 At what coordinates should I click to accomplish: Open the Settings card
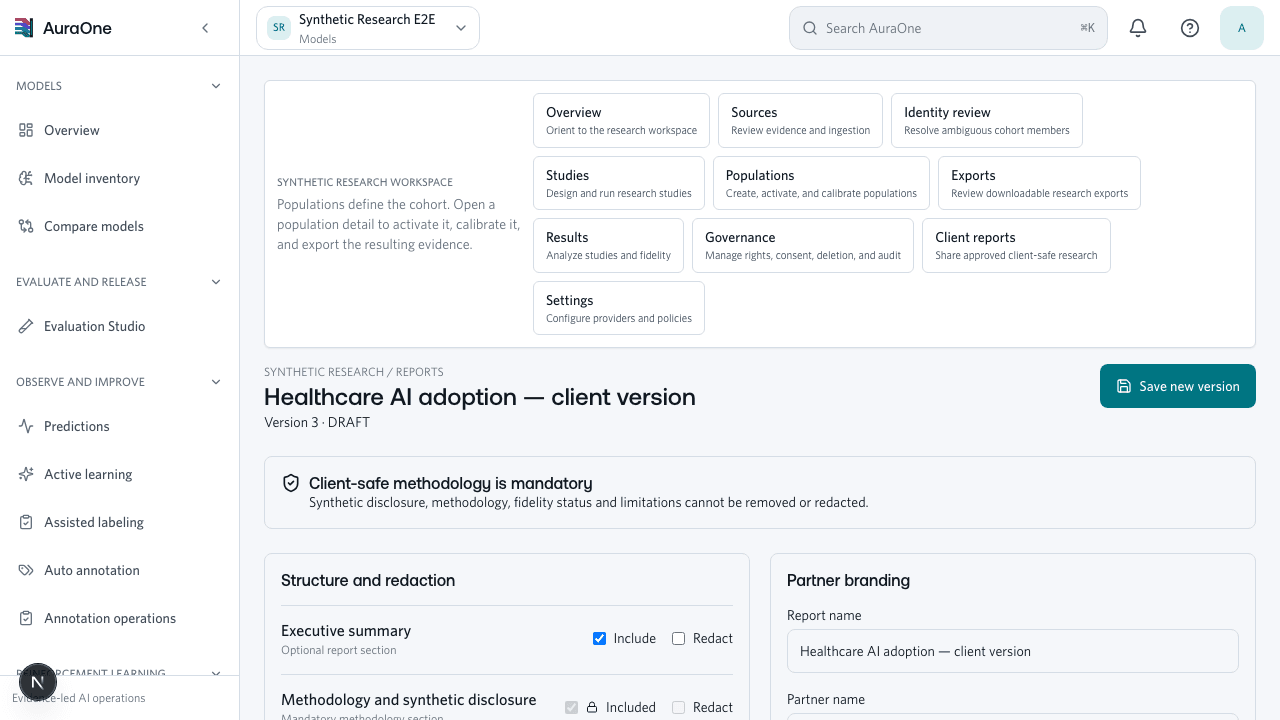coord(619,308)
